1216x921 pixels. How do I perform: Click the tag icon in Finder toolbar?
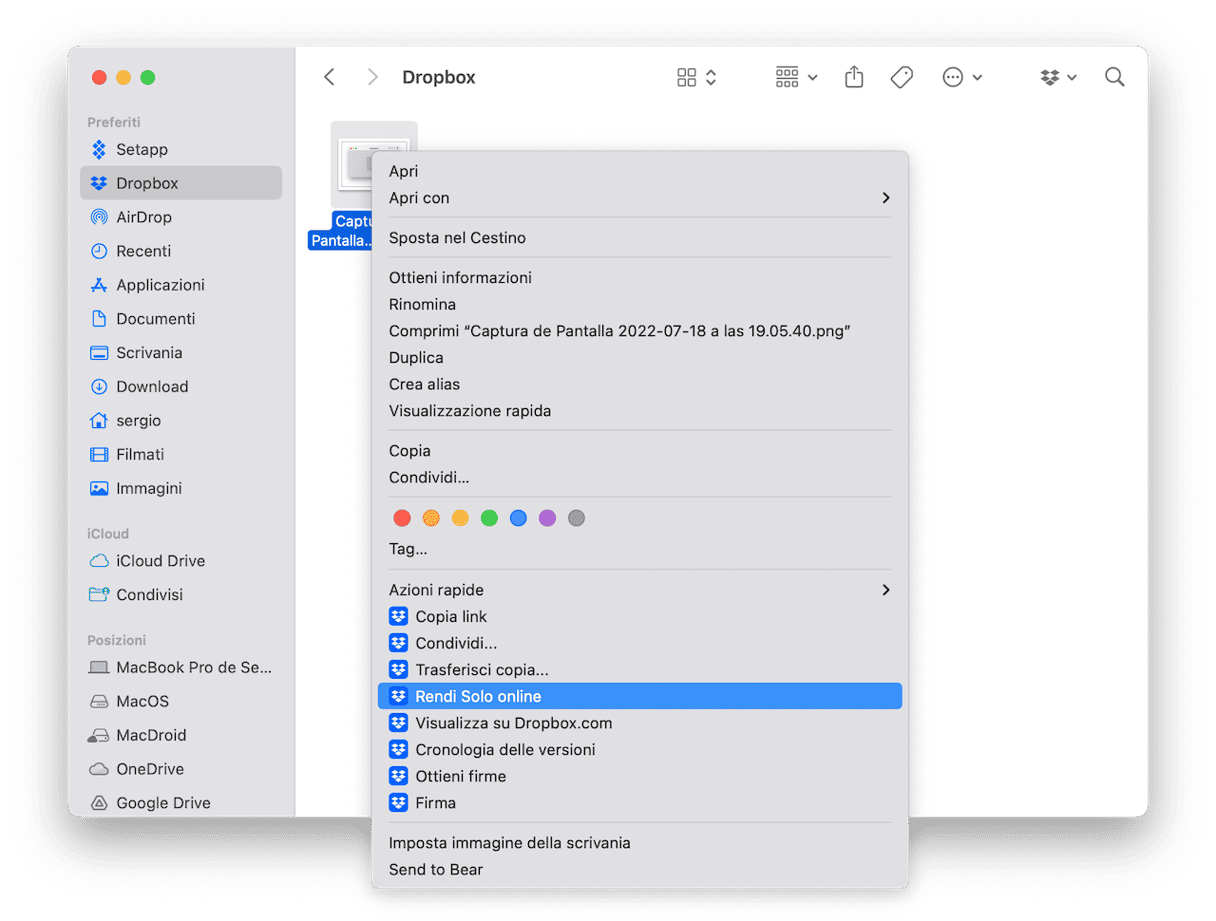pos(901,77)
